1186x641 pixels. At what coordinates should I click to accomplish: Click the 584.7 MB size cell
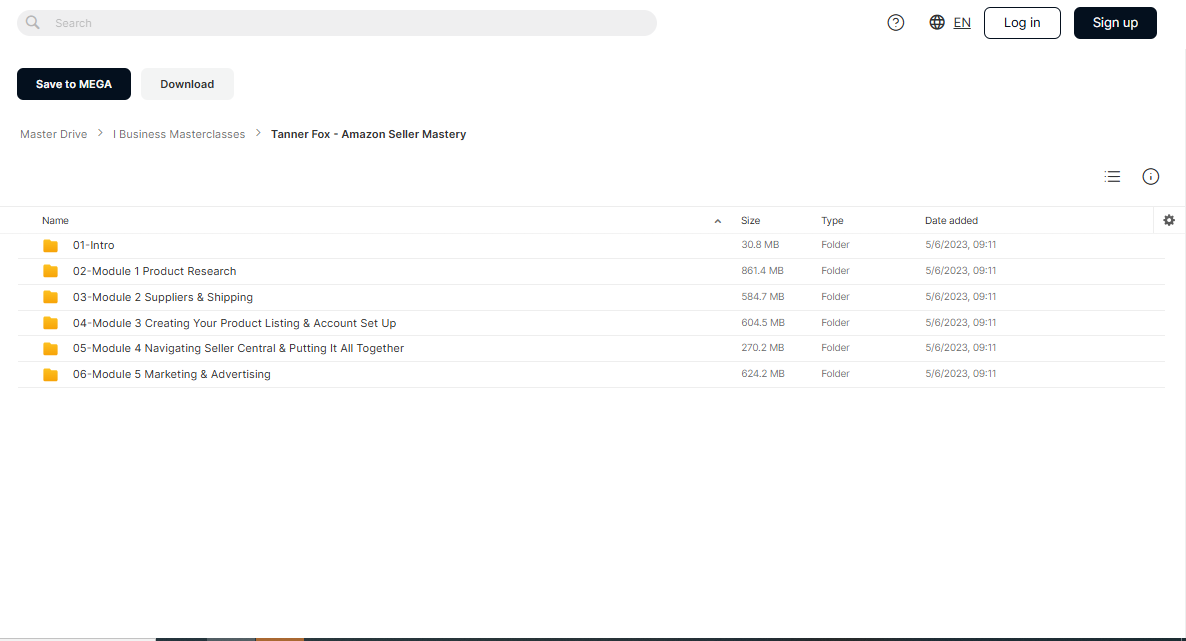pos(762,297)
